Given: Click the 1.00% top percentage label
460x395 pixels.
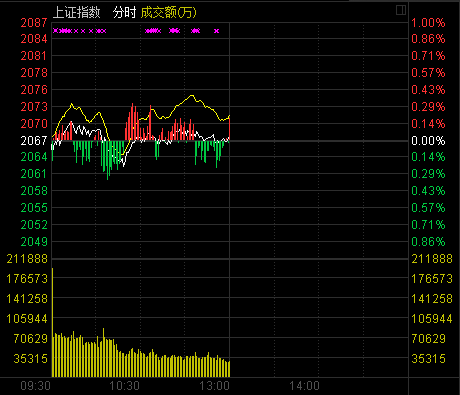Looking at the screenshot, I should [428, 23].
